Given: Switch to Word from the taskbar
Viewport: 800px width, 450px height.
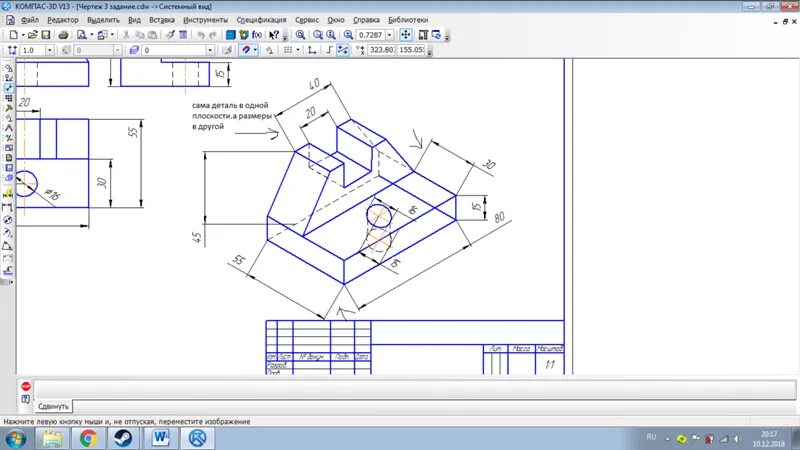Looking at the screenshot, I should 160,438.
